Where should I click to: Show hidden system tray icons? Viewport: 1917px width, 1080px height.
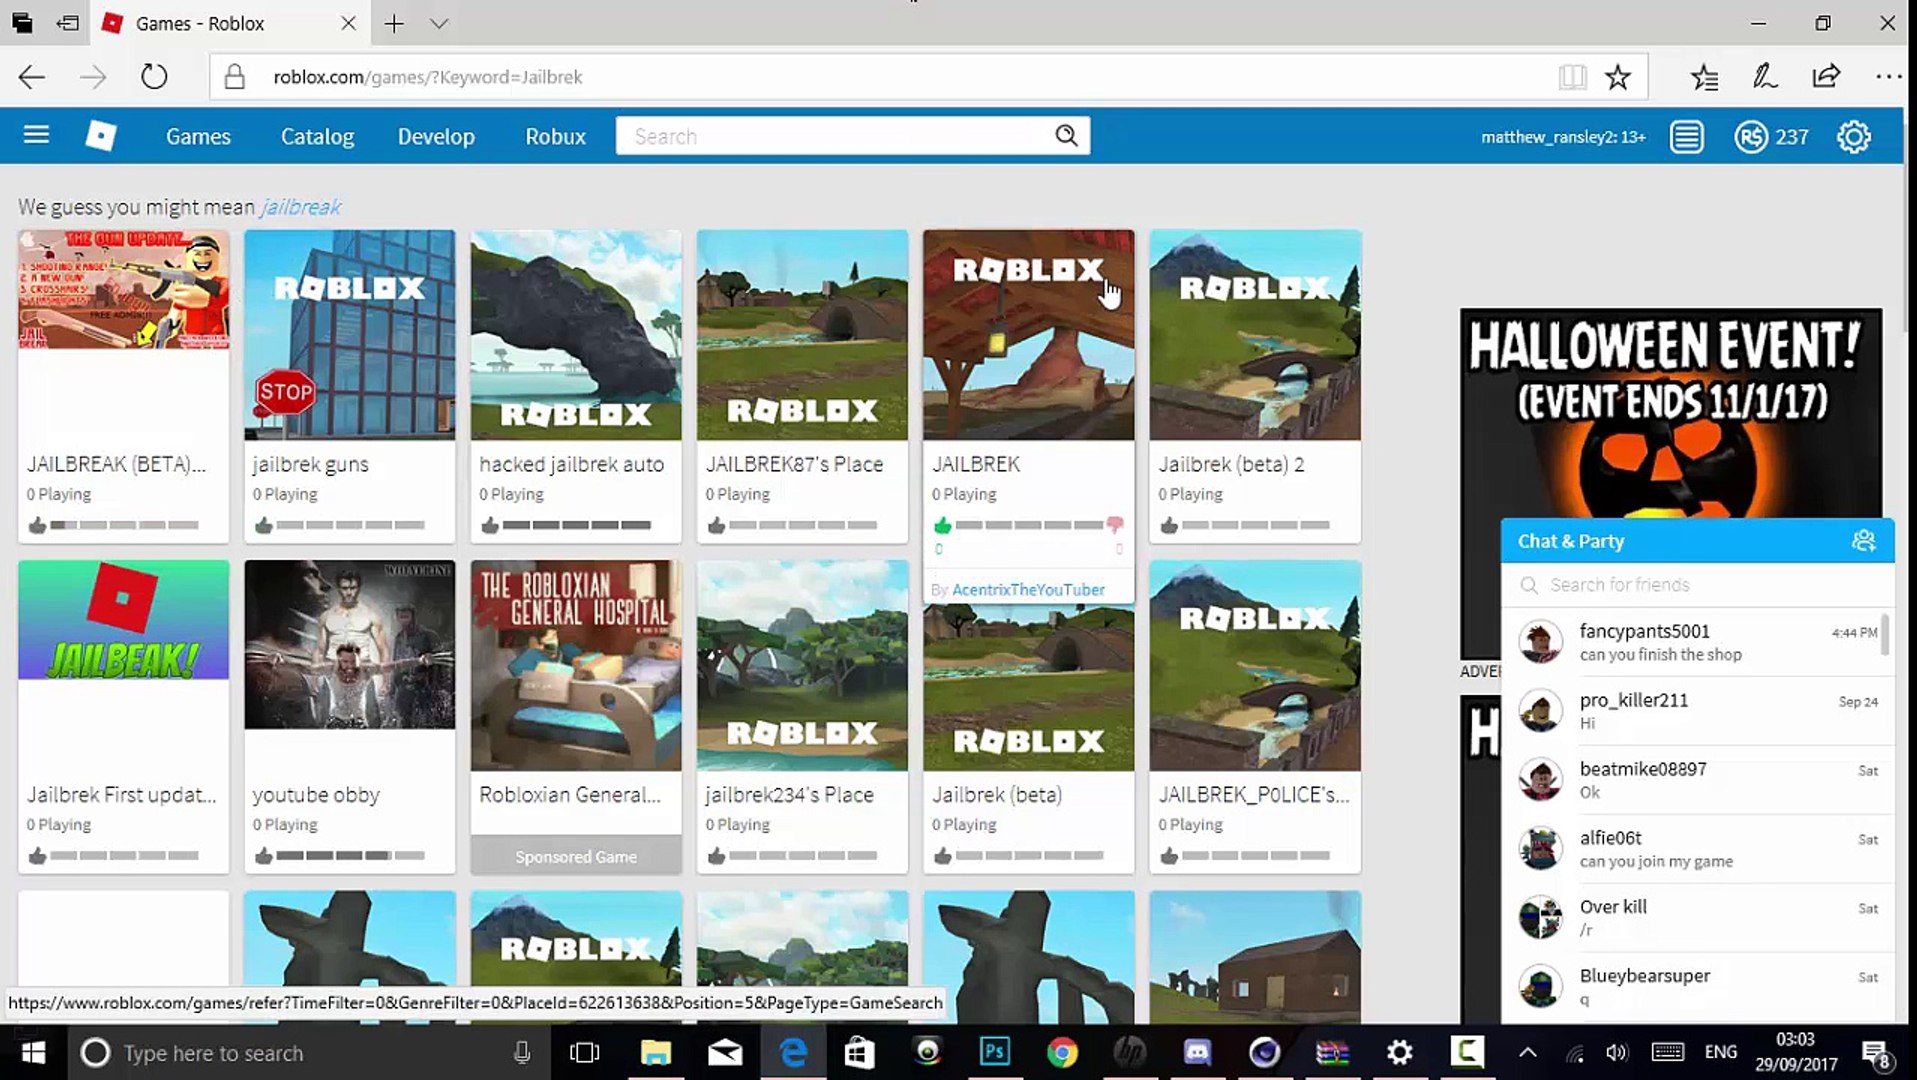tap(1527, 1052)
